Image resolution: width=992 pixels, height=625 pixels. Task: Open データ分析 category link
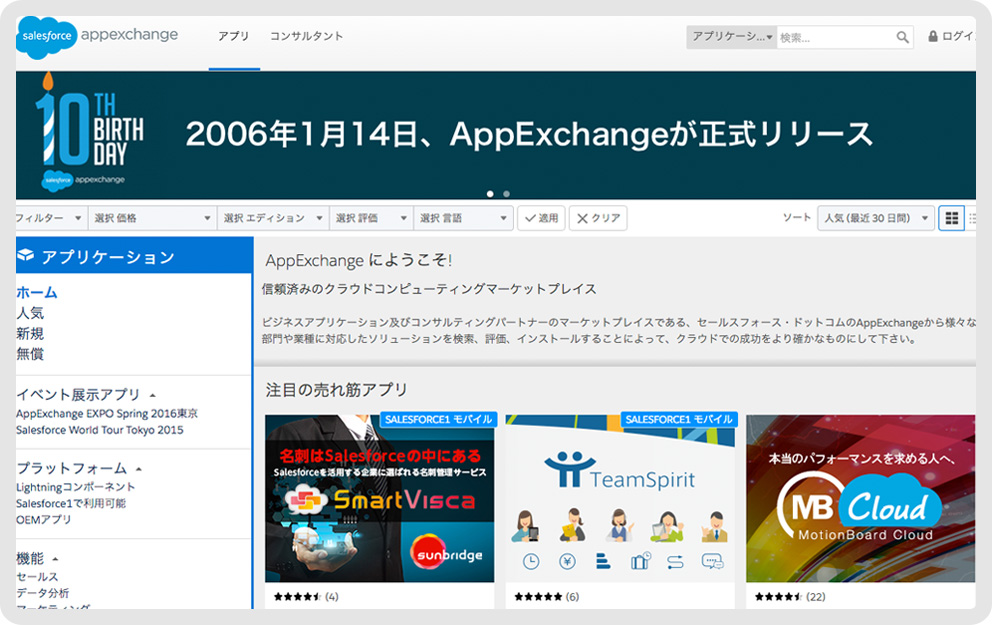click(42, 593)
